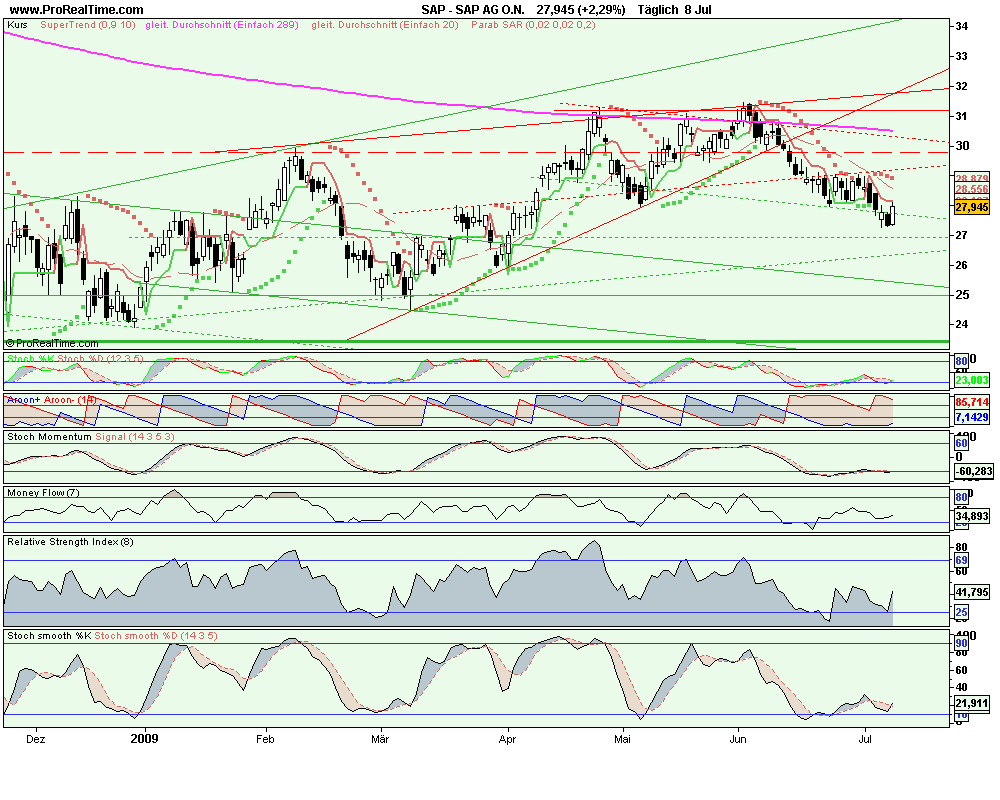Select the SAP - SAP AG O.N. title
Screen dimensions: 1000x800
click(473, 10)
